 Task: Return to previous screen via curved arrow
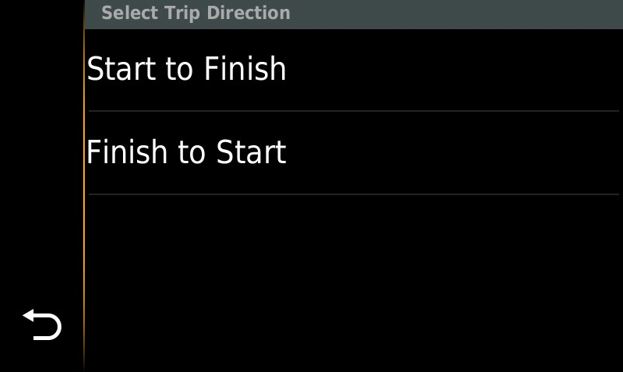click(42, 325)
